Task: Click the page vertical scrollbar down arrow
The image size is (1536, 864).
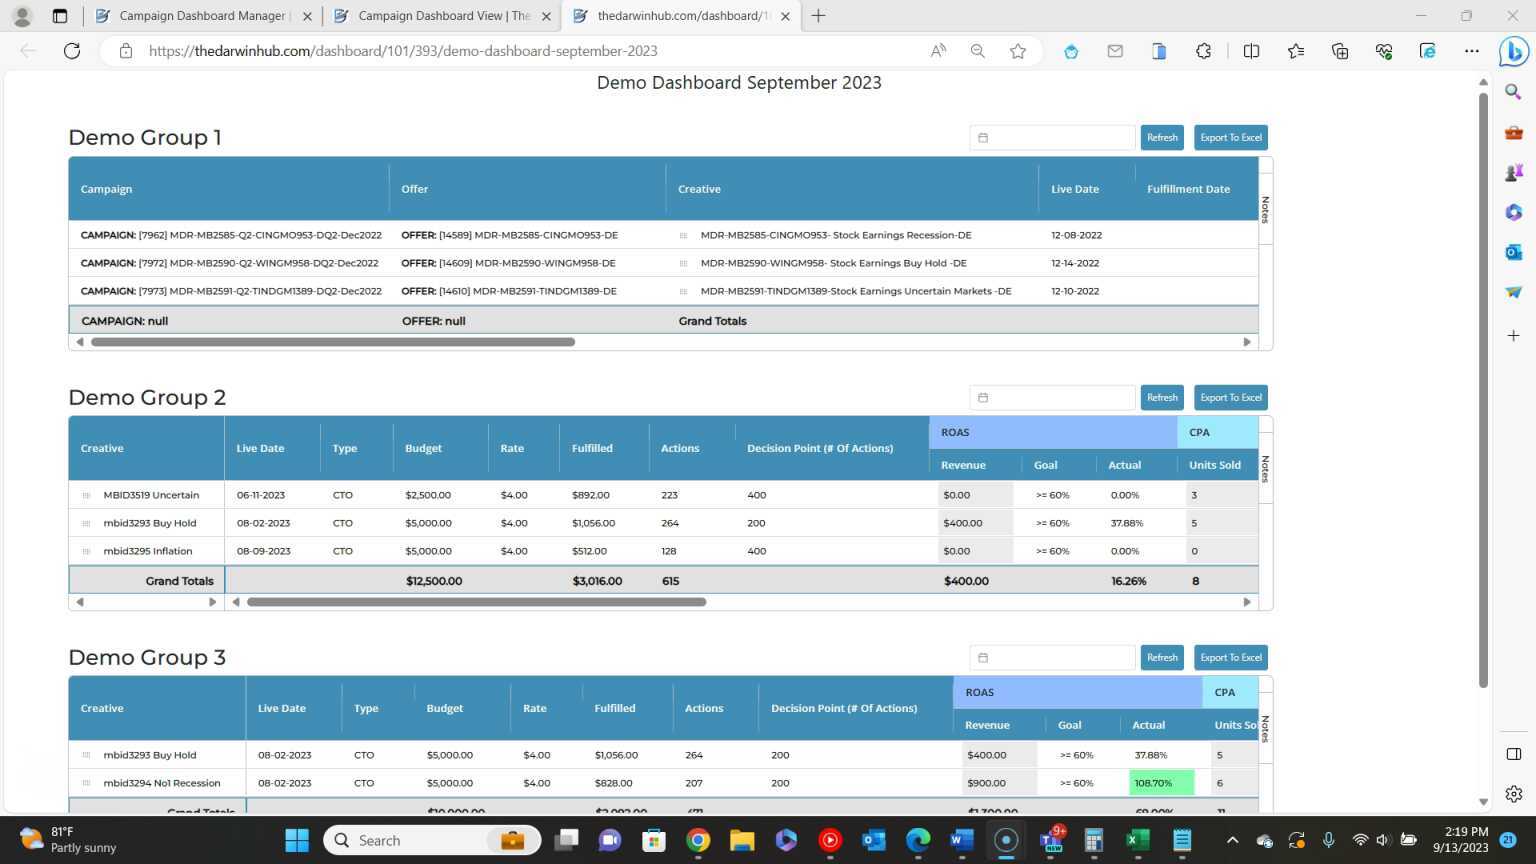Action: 1483,802
